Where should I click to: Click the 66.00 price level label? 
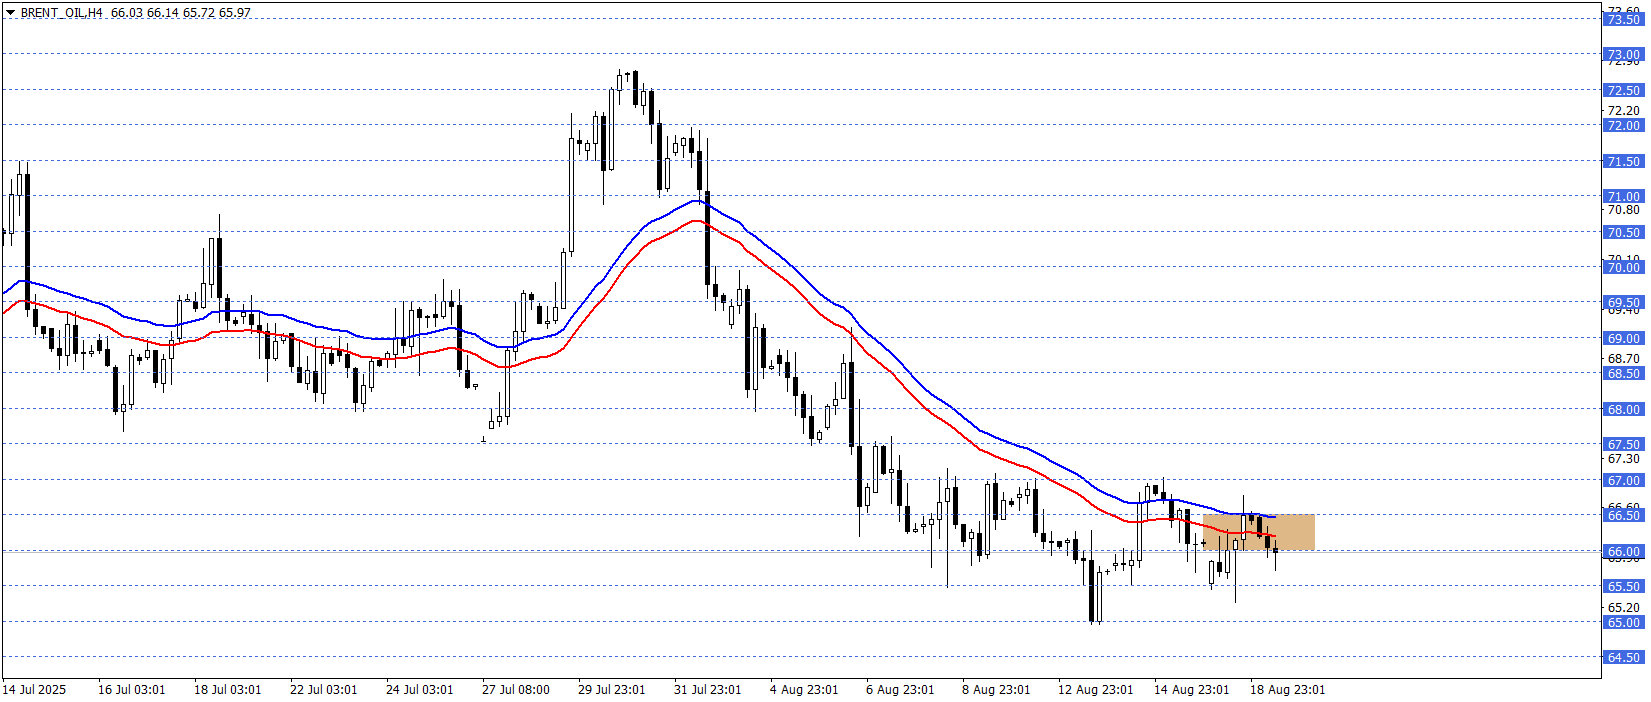point(1623,552)
